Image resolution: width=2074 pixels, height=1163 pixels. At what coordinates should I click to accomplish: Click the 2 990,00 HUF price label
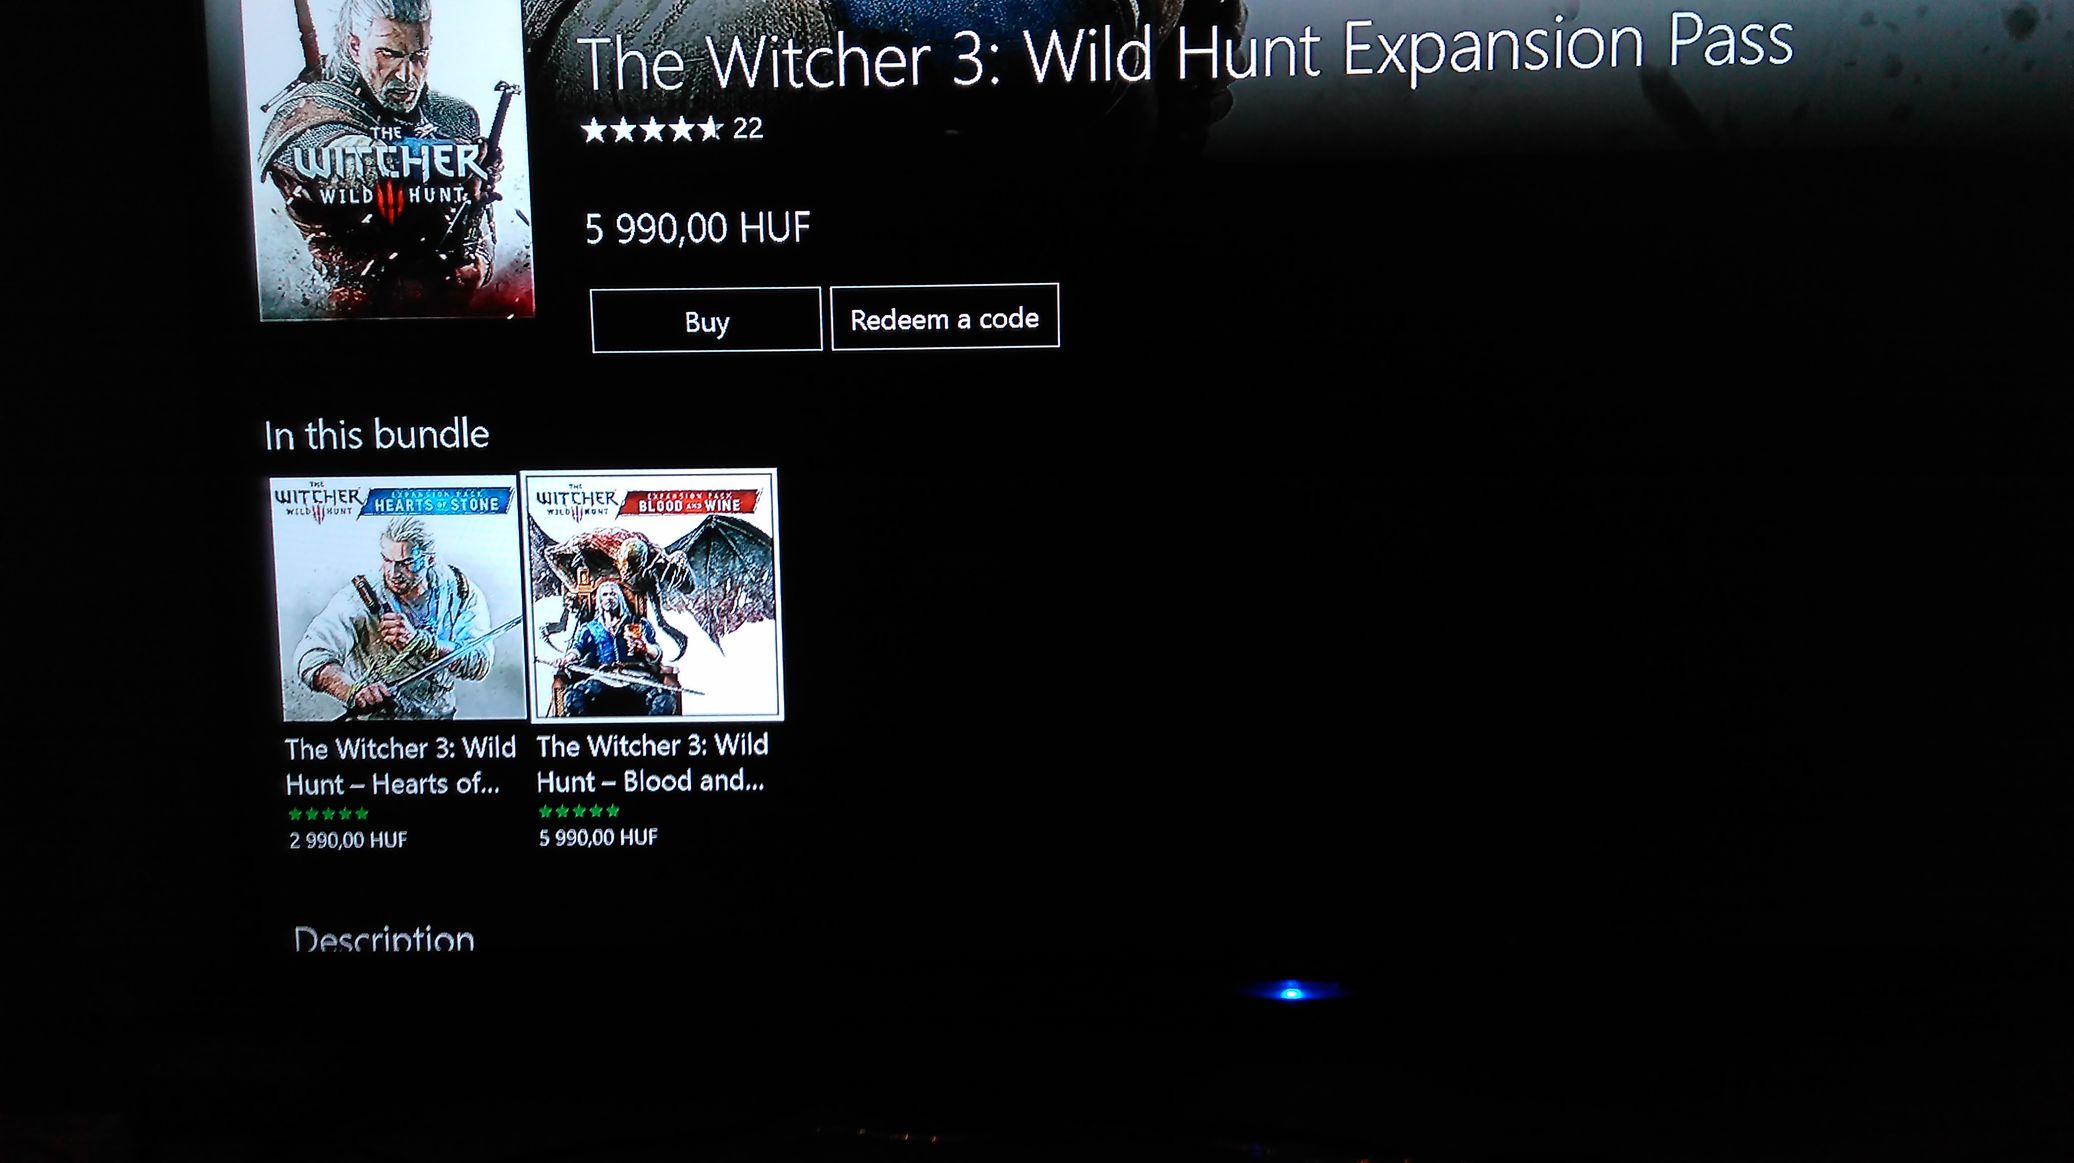(348, 840)
